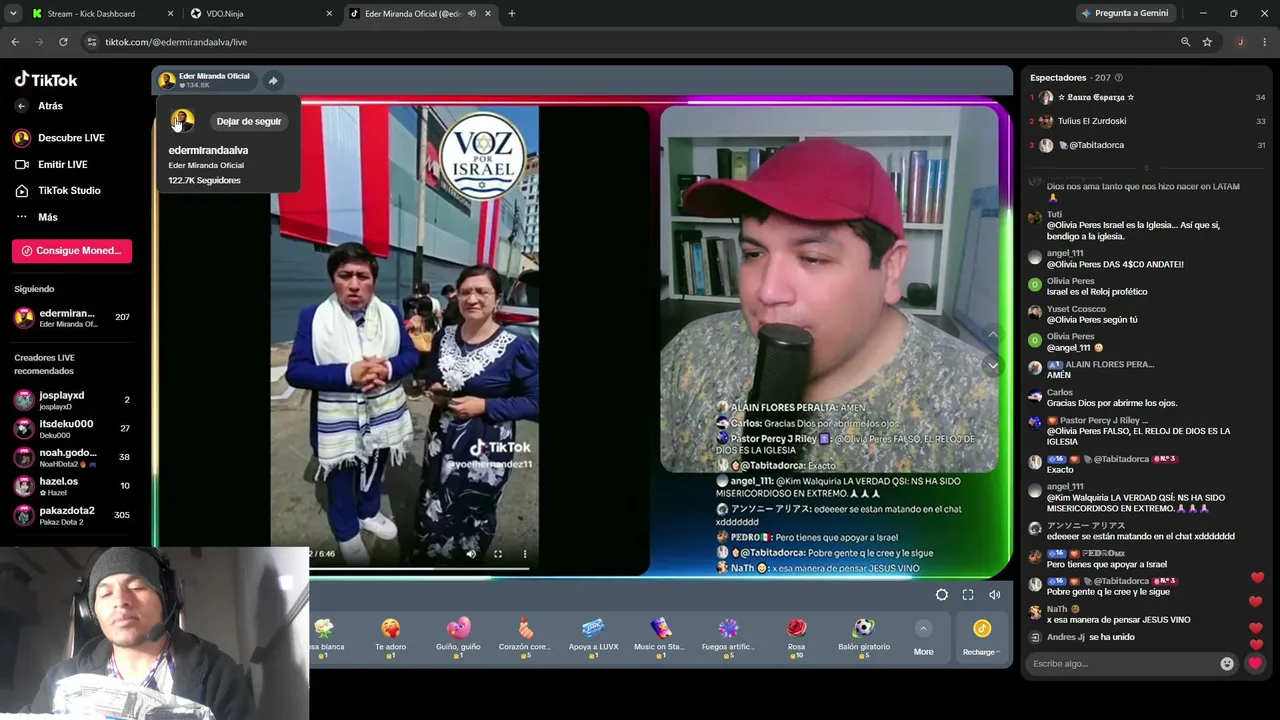Screen dimensions: 1280x720
Task: Open edermirandaalva profile name link
Action: pyautogui.click(x=208, y=150)
